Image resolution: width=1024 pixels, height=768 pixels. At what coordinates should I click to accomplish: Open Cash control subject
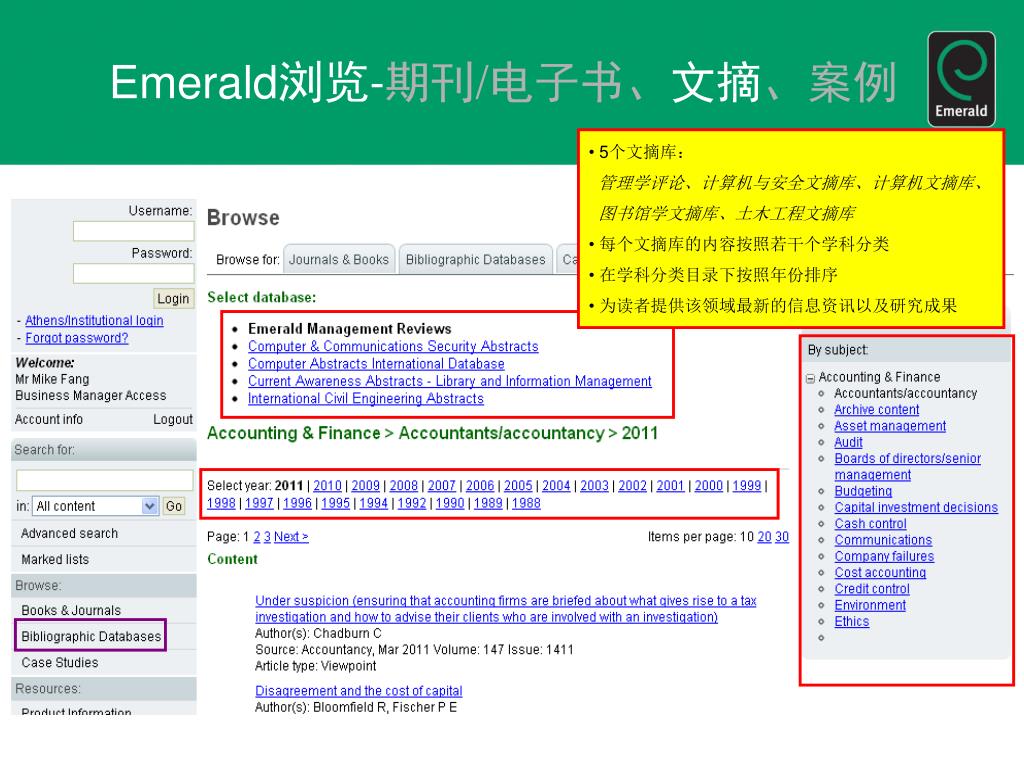(871, 524)
